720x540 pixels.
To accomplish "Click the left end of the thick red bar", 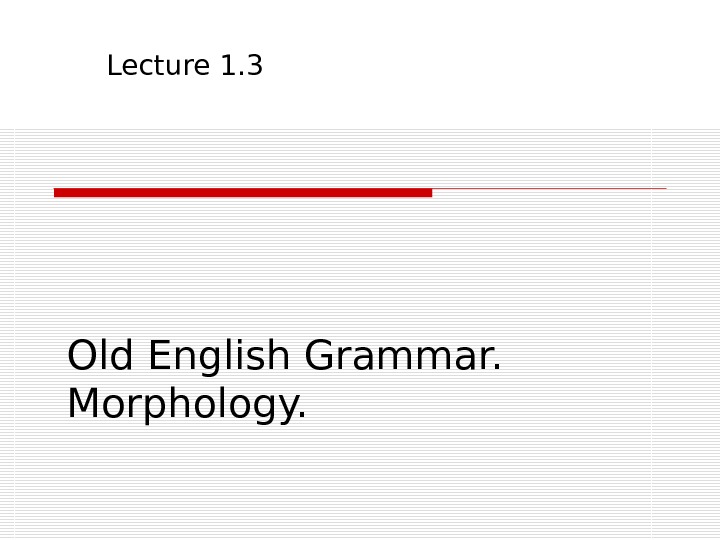I will click(58, 192).
